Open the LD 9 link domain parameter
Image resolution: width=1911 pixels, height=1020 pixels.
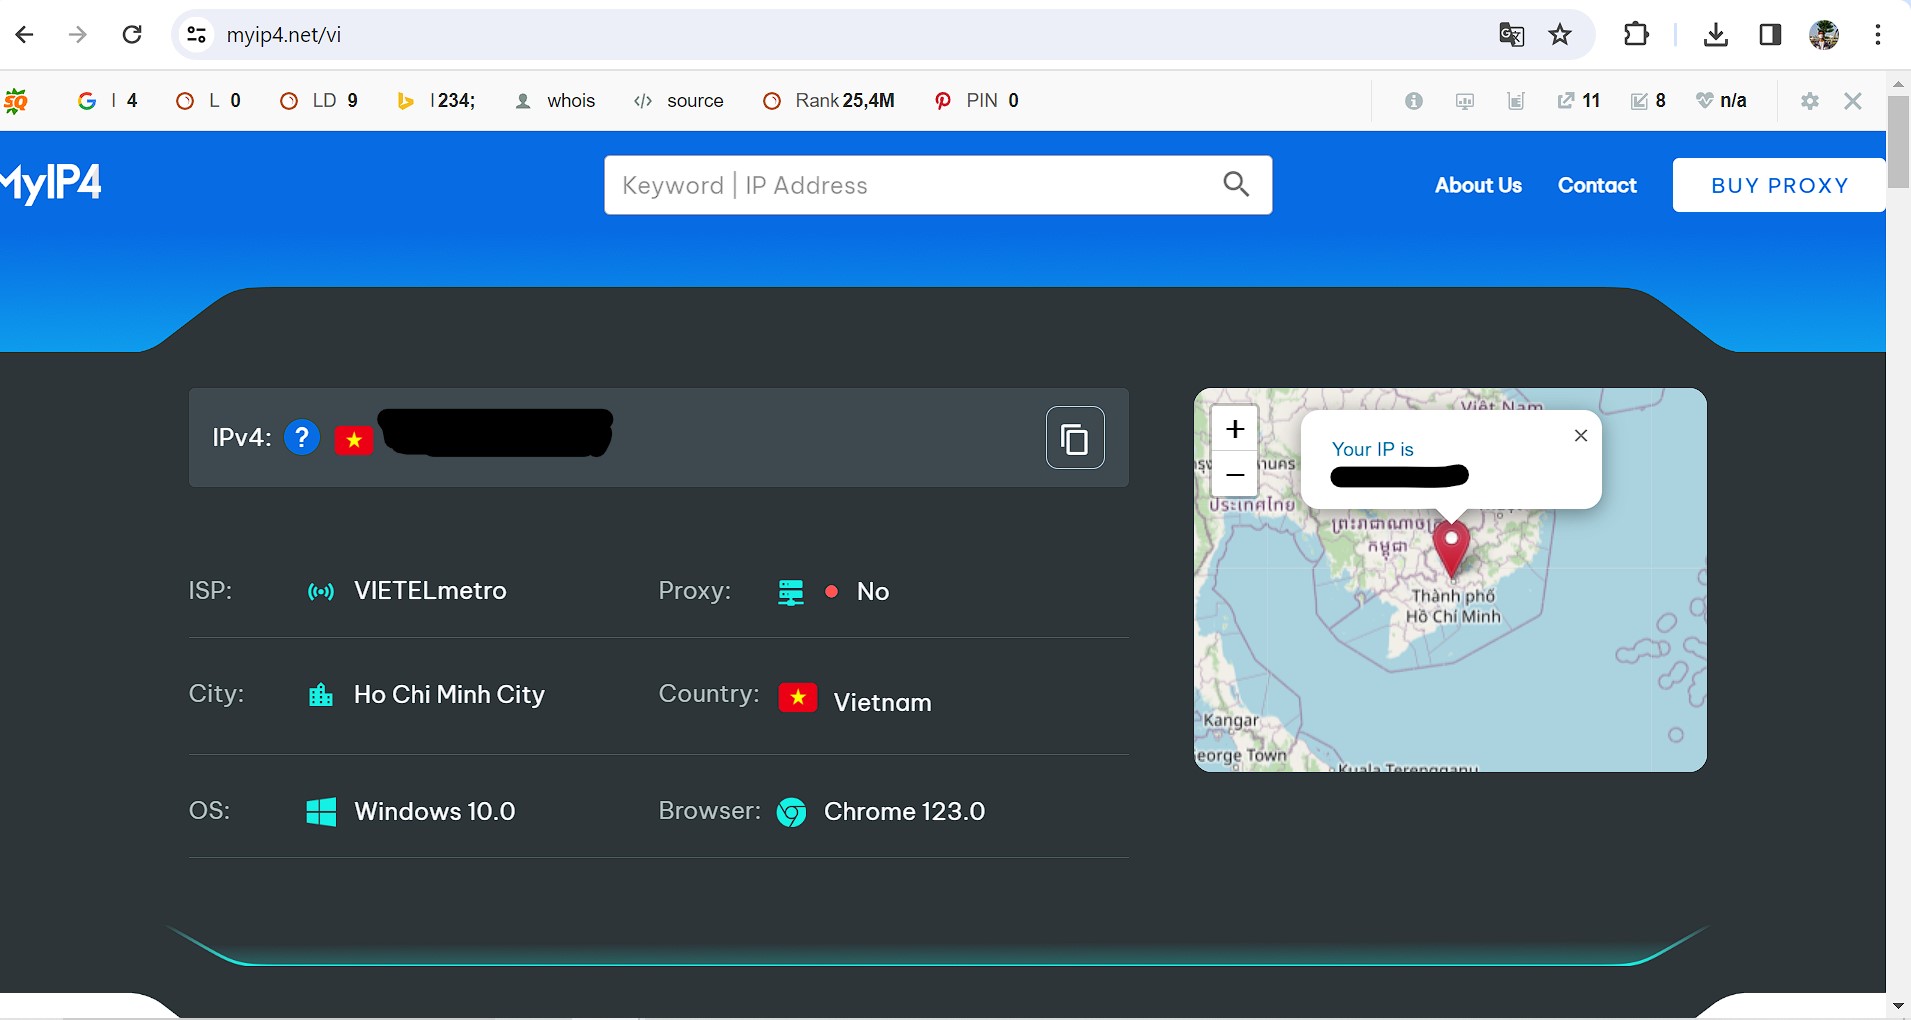[x=319, y=101]
